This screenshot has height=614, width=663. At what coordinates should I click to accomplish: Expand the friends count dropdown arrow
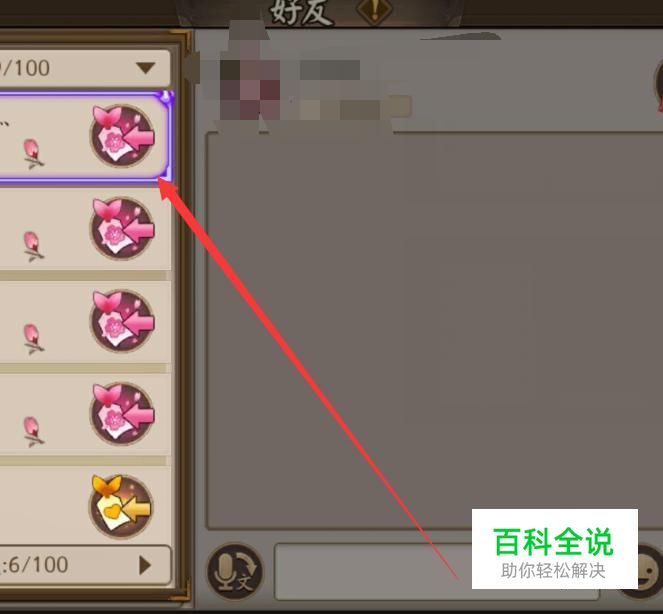[145, 68]
